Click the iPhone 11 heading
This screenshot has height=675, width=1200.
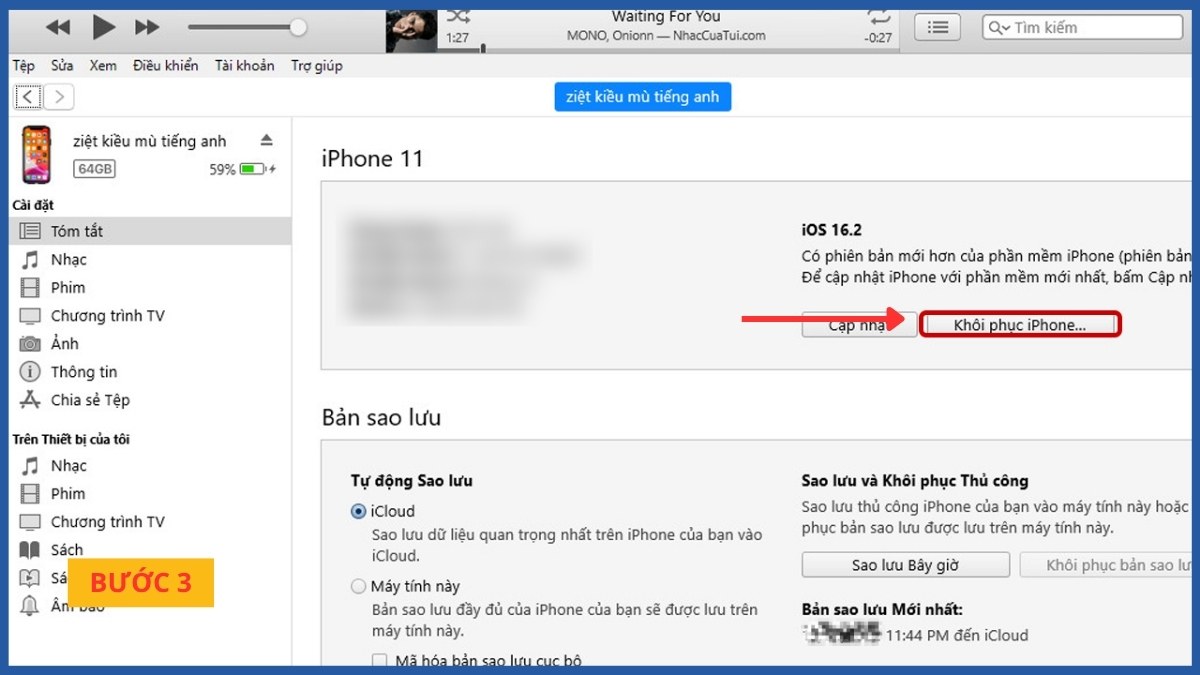373,158
